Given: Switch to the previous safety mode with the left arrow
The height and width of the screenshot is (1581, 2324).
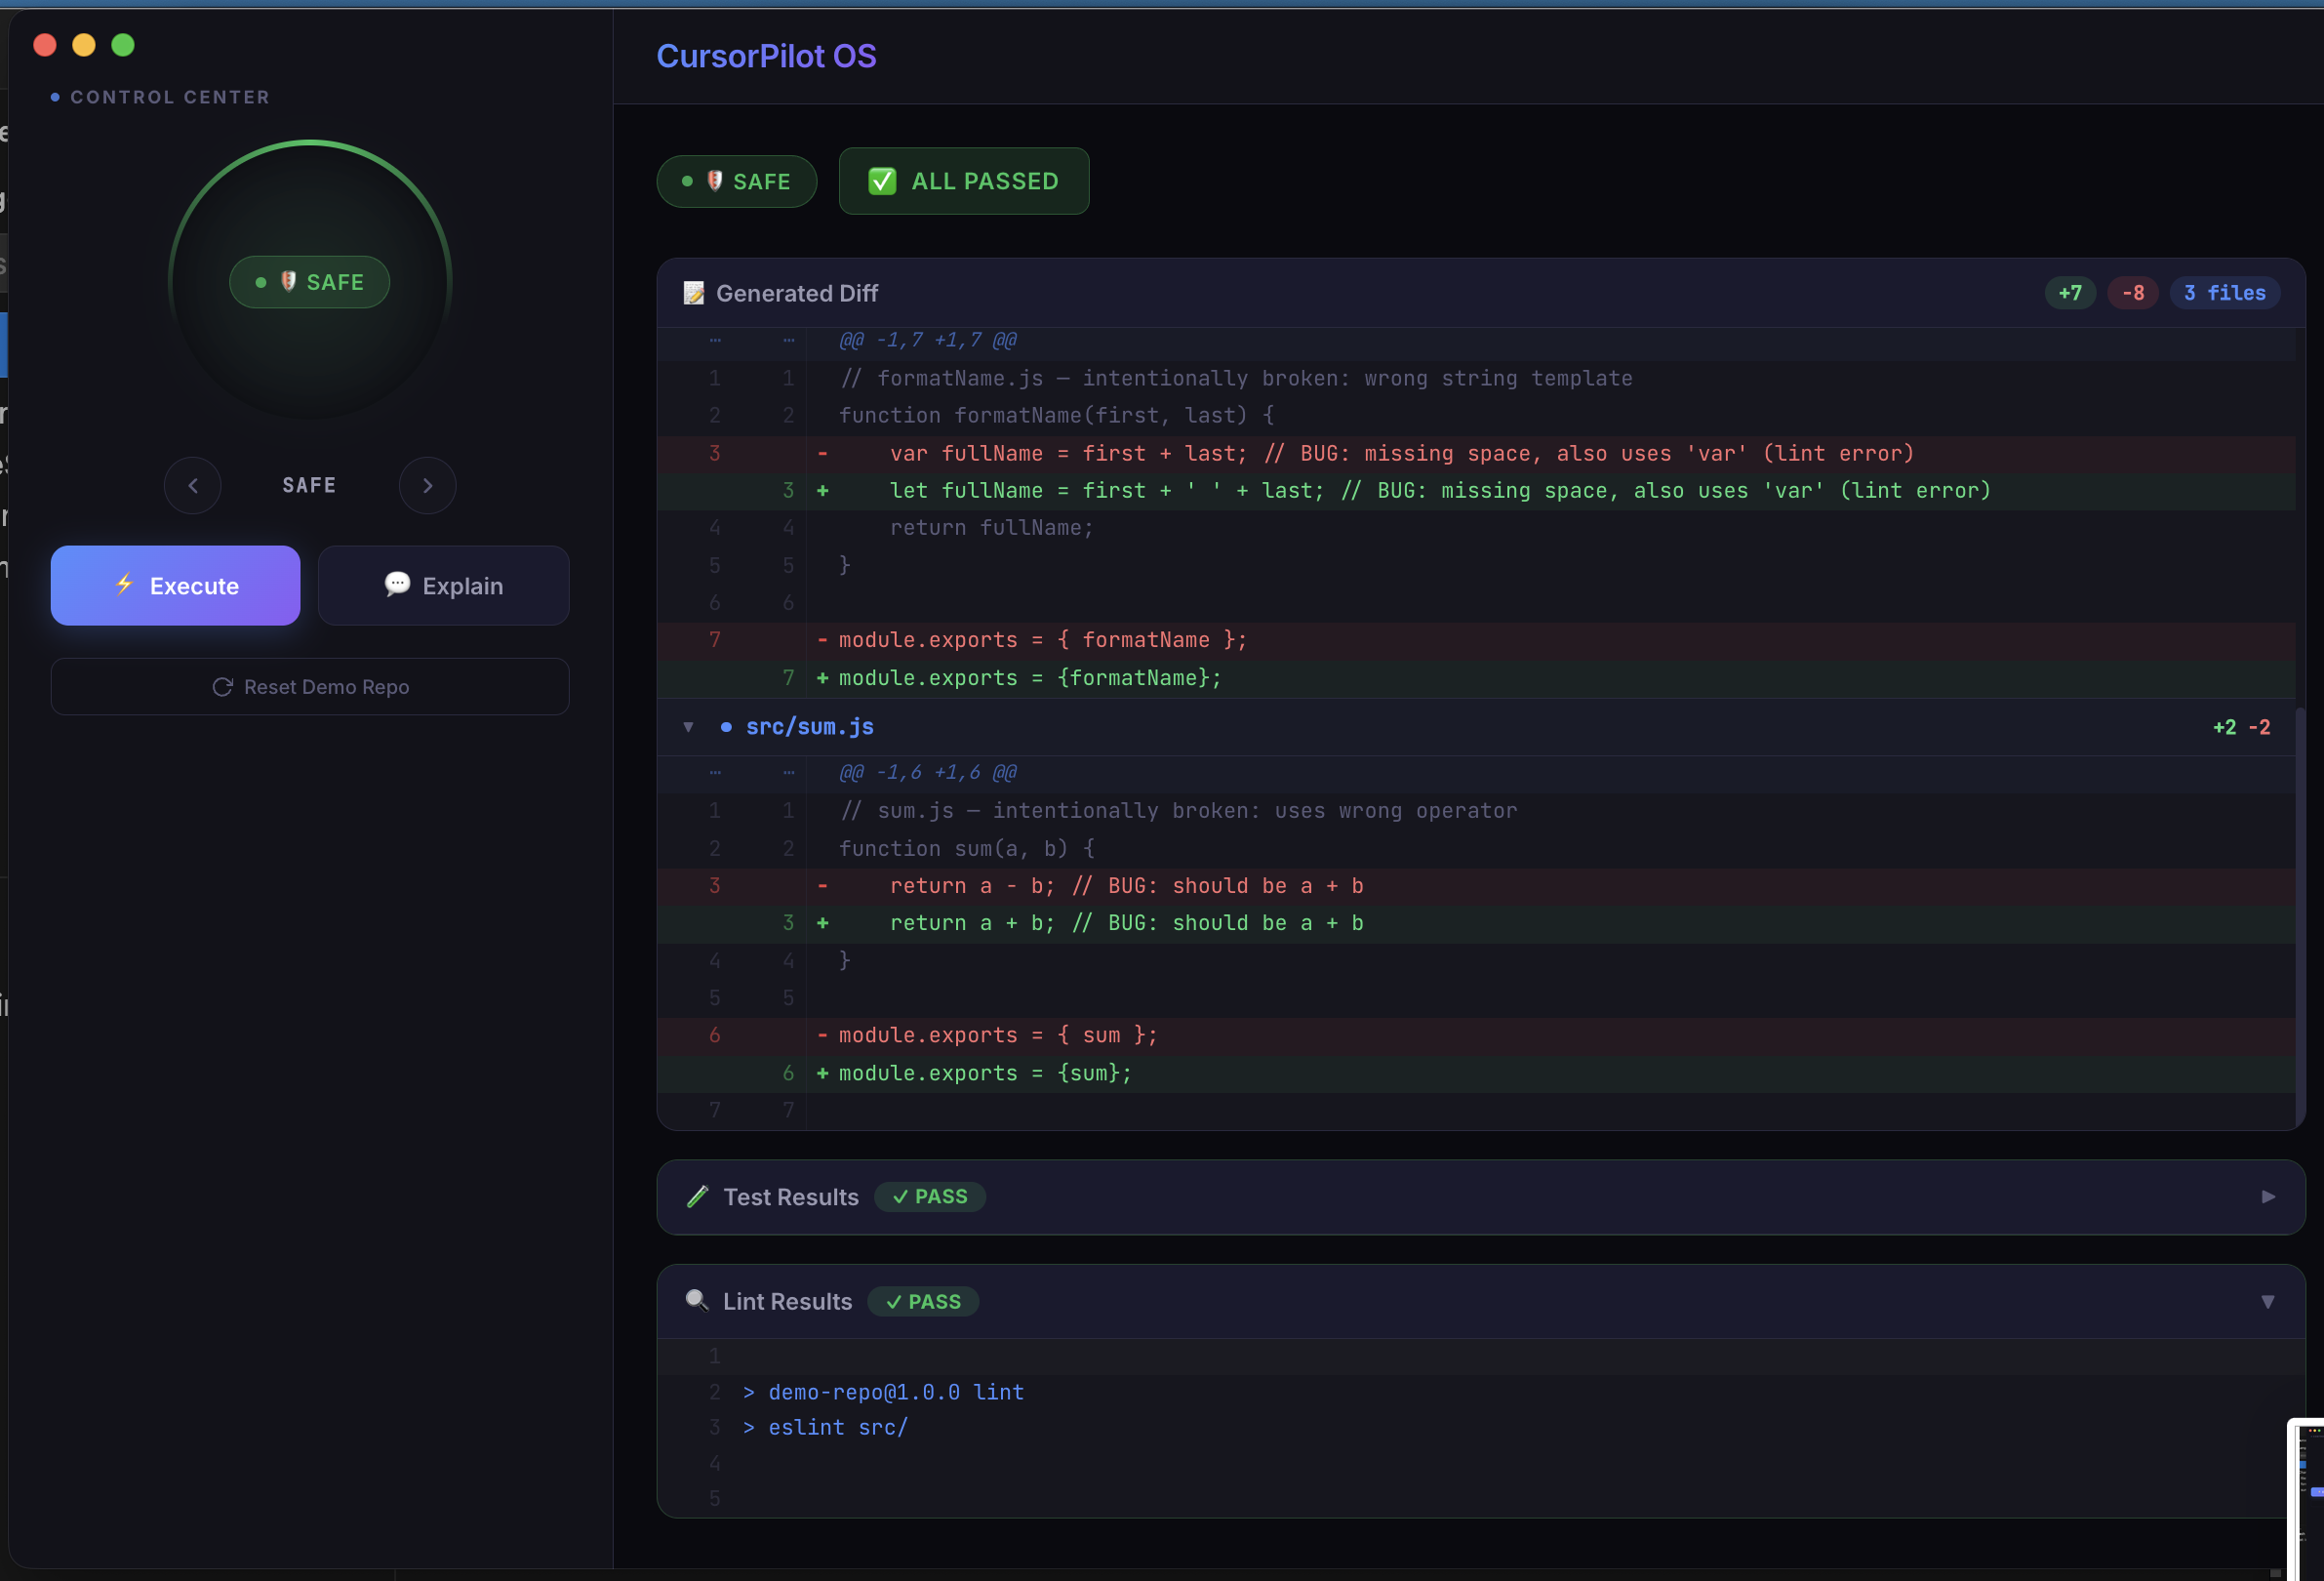Looking at the screenshot, I should tap(192, 486).
